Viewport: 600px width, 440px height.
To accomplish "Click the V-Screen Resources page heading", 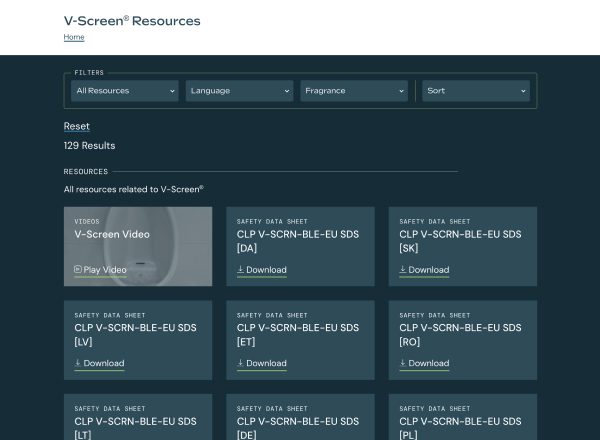I will [x=132, y=21].
